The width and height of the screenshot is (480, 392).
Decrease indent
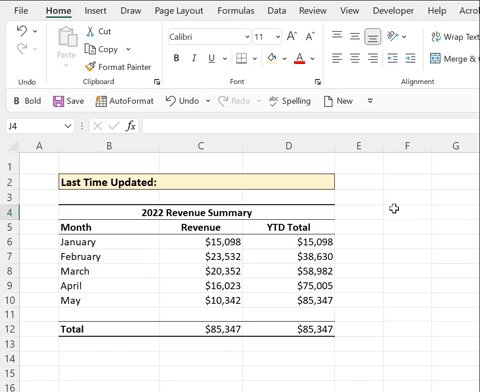point(392,59)
